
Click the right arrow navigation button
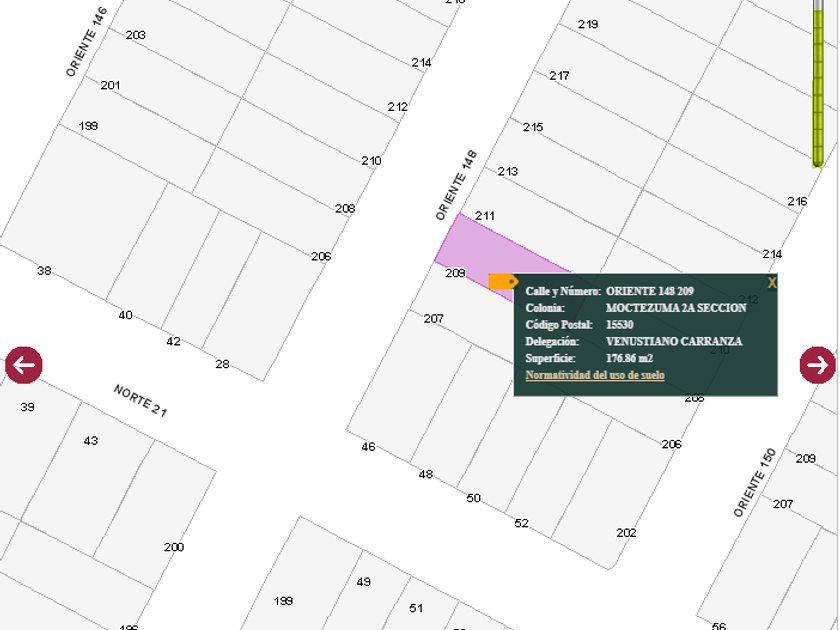(x=817, y=365)
